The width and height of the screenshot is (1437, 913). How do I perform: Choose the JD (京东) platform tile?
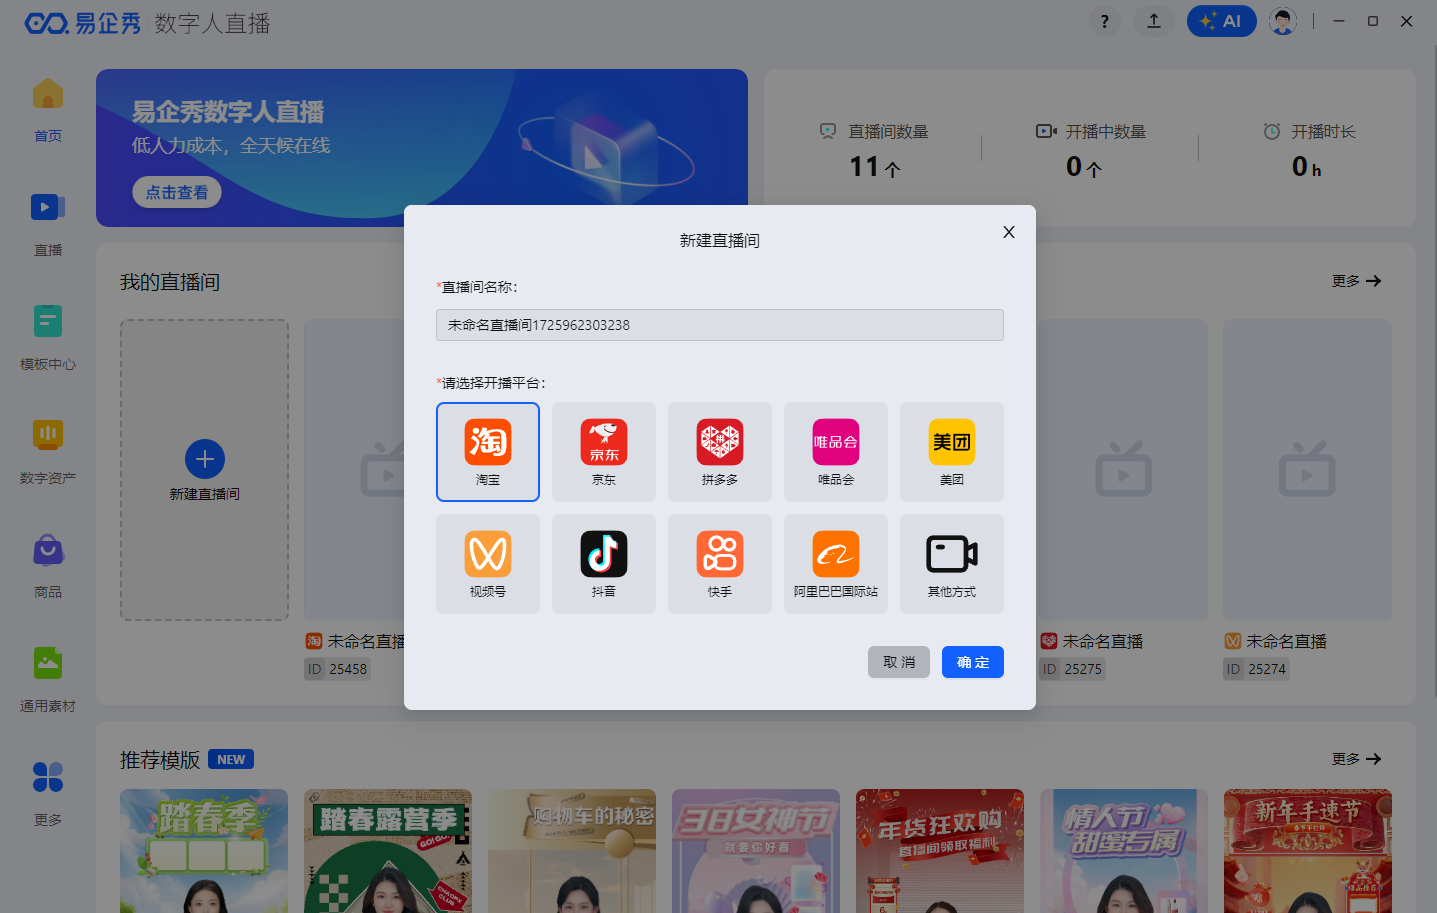[604, 452]
